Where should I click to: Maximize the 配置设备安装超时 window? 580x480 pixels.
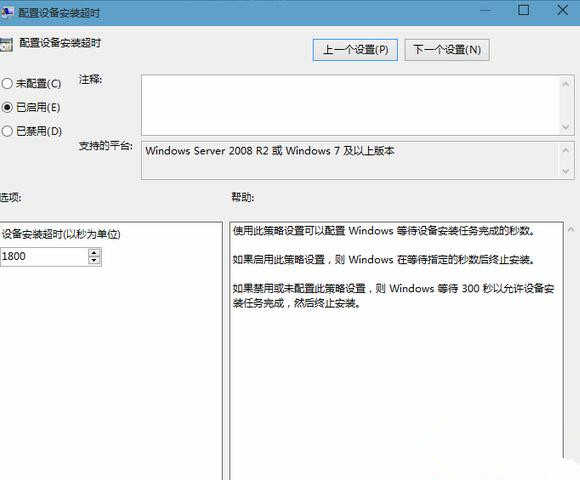(523, 10)
